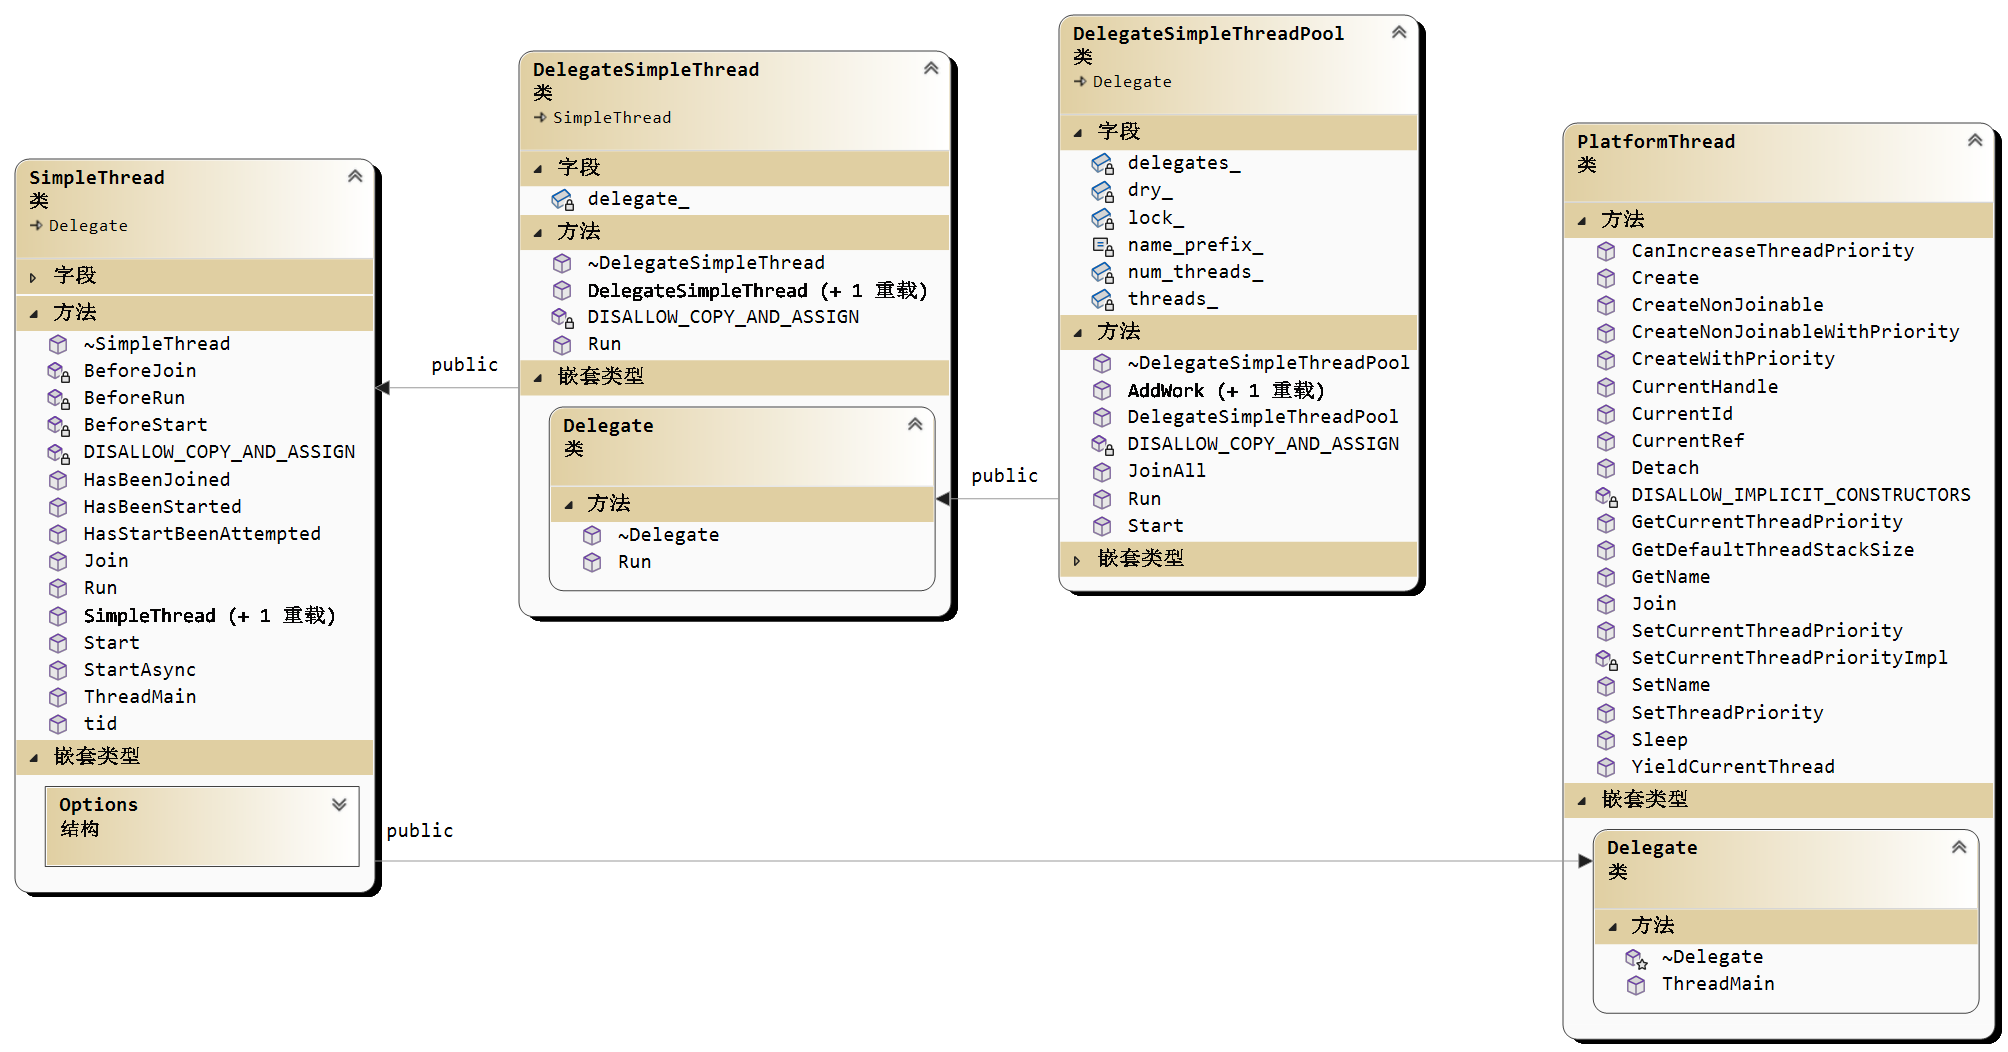Click the name_prefix_ field icon

[1103, 245]
